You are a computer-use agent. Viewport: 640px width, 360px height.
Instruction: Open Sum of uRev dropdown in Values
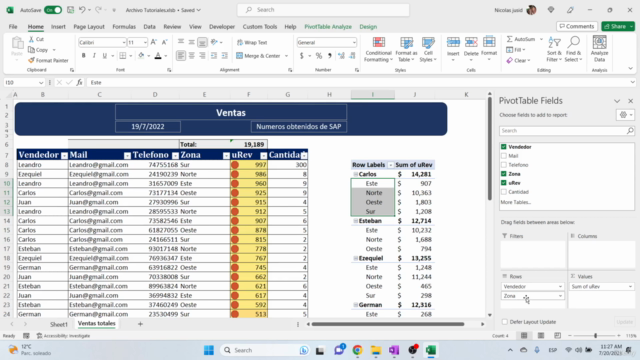(630, 287)
